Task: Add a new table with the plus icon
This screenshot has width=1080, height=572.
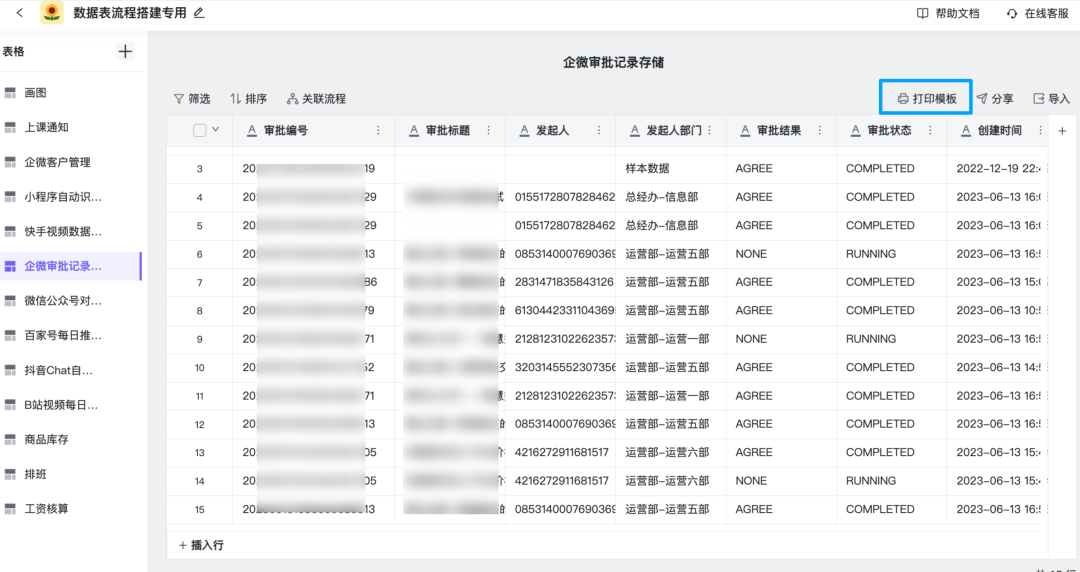Action: pos(125,51)
